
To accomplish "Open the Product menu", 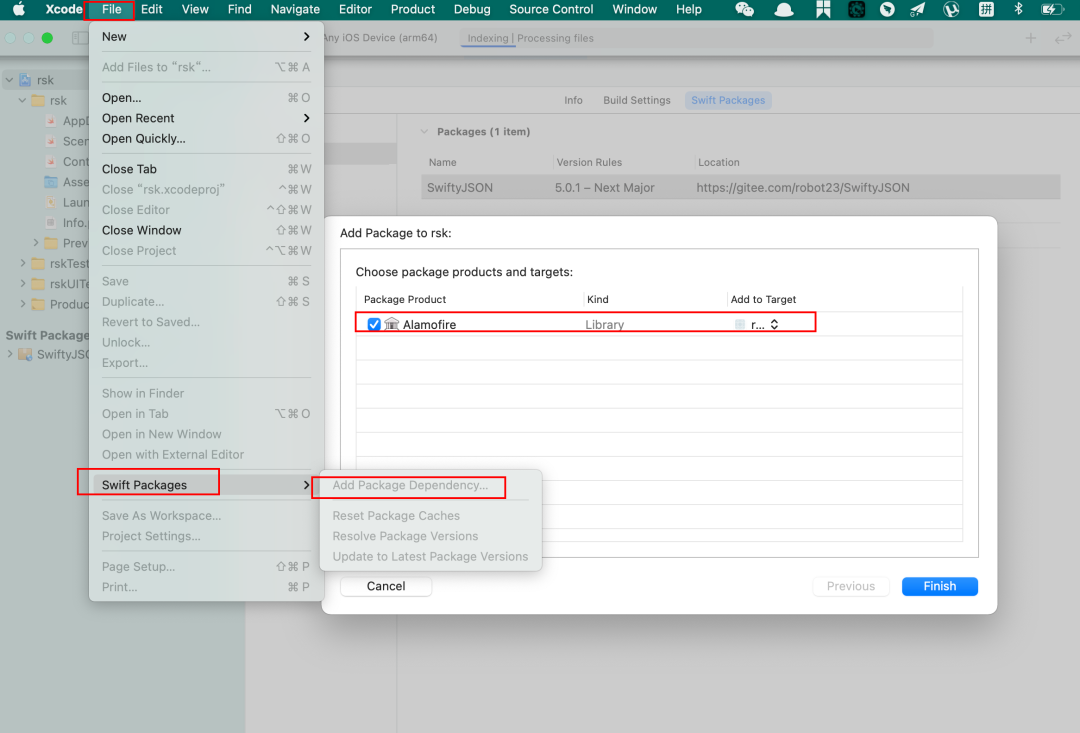I will 413,9.
